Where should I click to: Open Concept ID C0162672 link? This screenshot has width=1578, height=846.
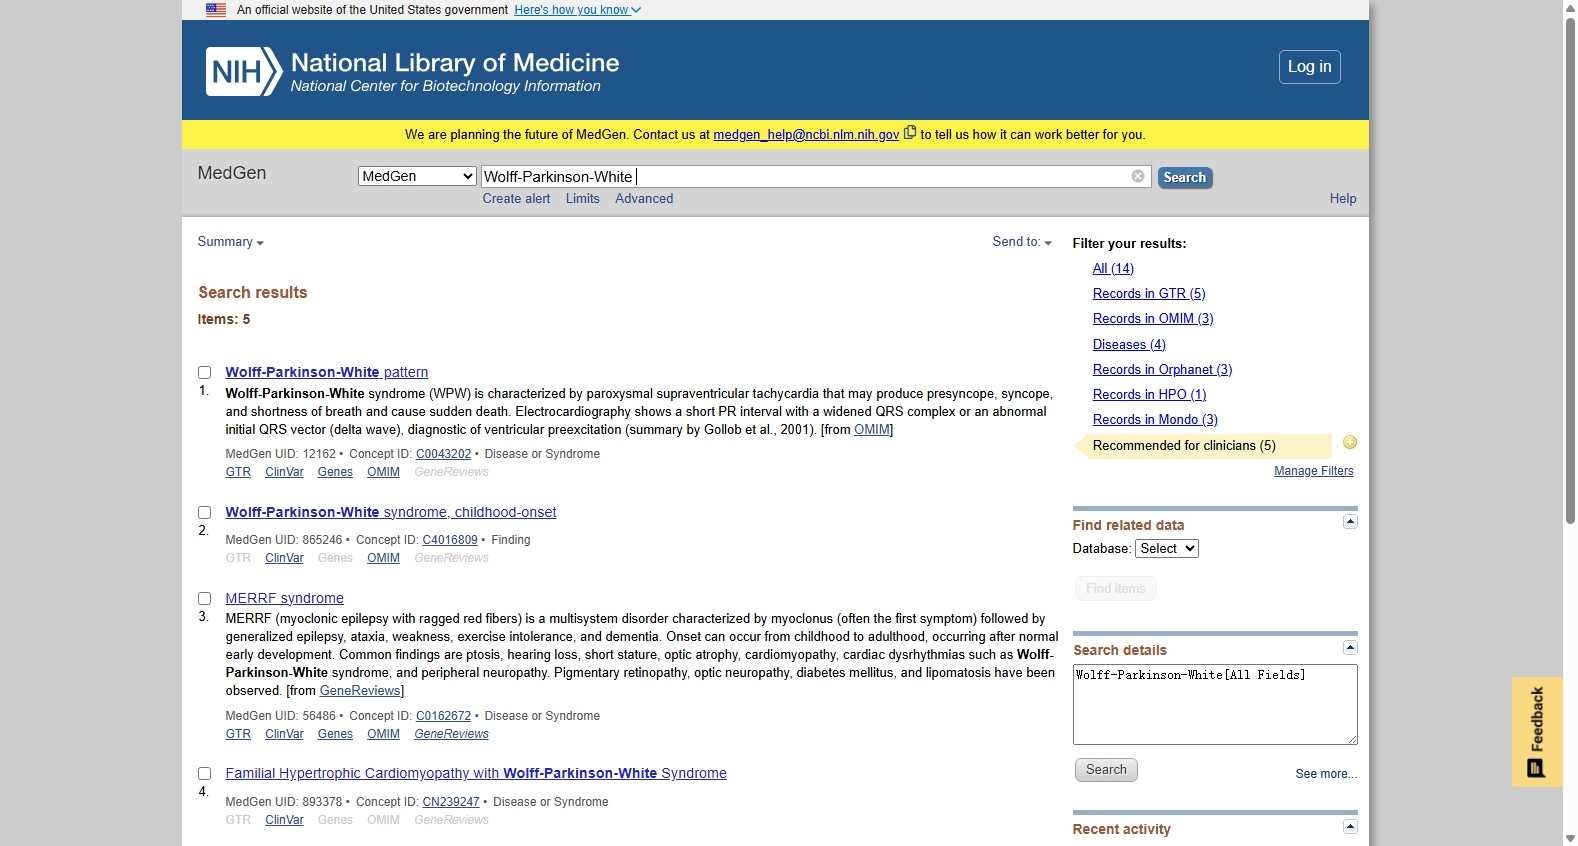point(443,716)
